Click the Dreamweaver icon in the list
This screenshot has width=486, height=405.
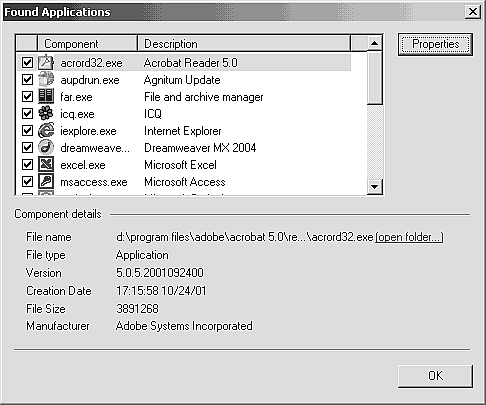tap(46, 147)
